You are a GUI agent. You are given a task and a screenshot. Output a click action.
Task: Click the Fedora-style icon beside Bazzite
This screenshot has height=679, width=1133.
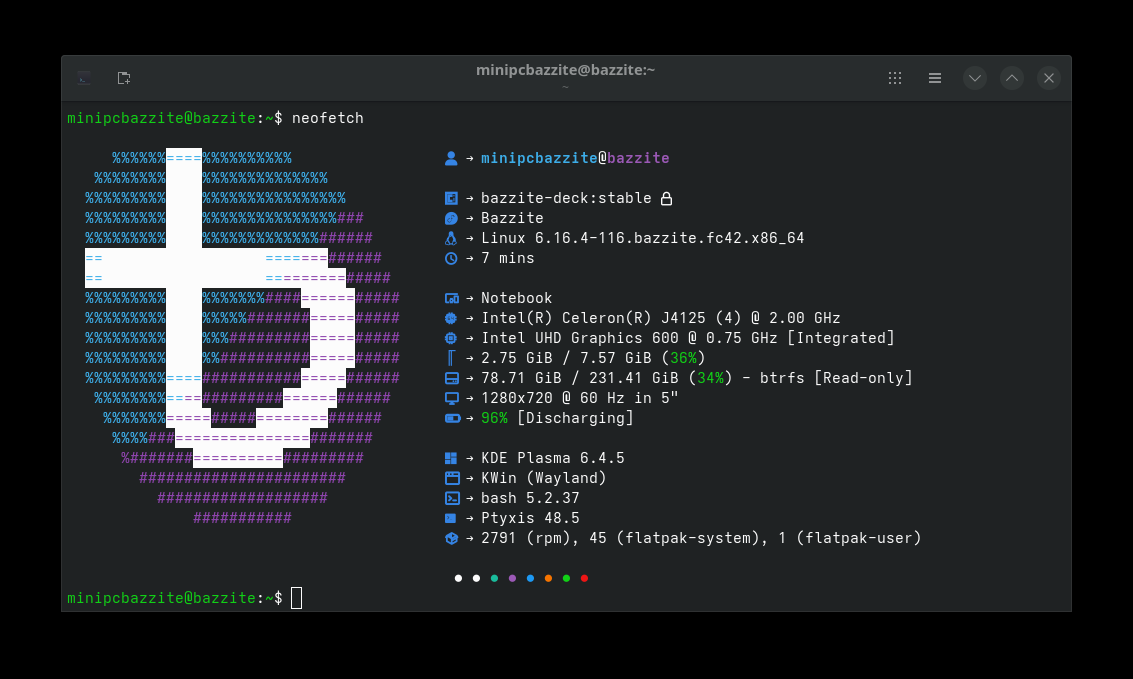pos(451,218)
